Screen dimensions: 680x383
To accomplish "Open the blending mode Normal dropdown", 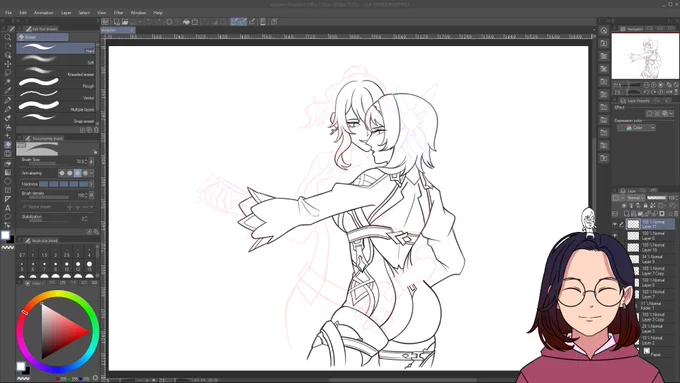I will 635,198.
